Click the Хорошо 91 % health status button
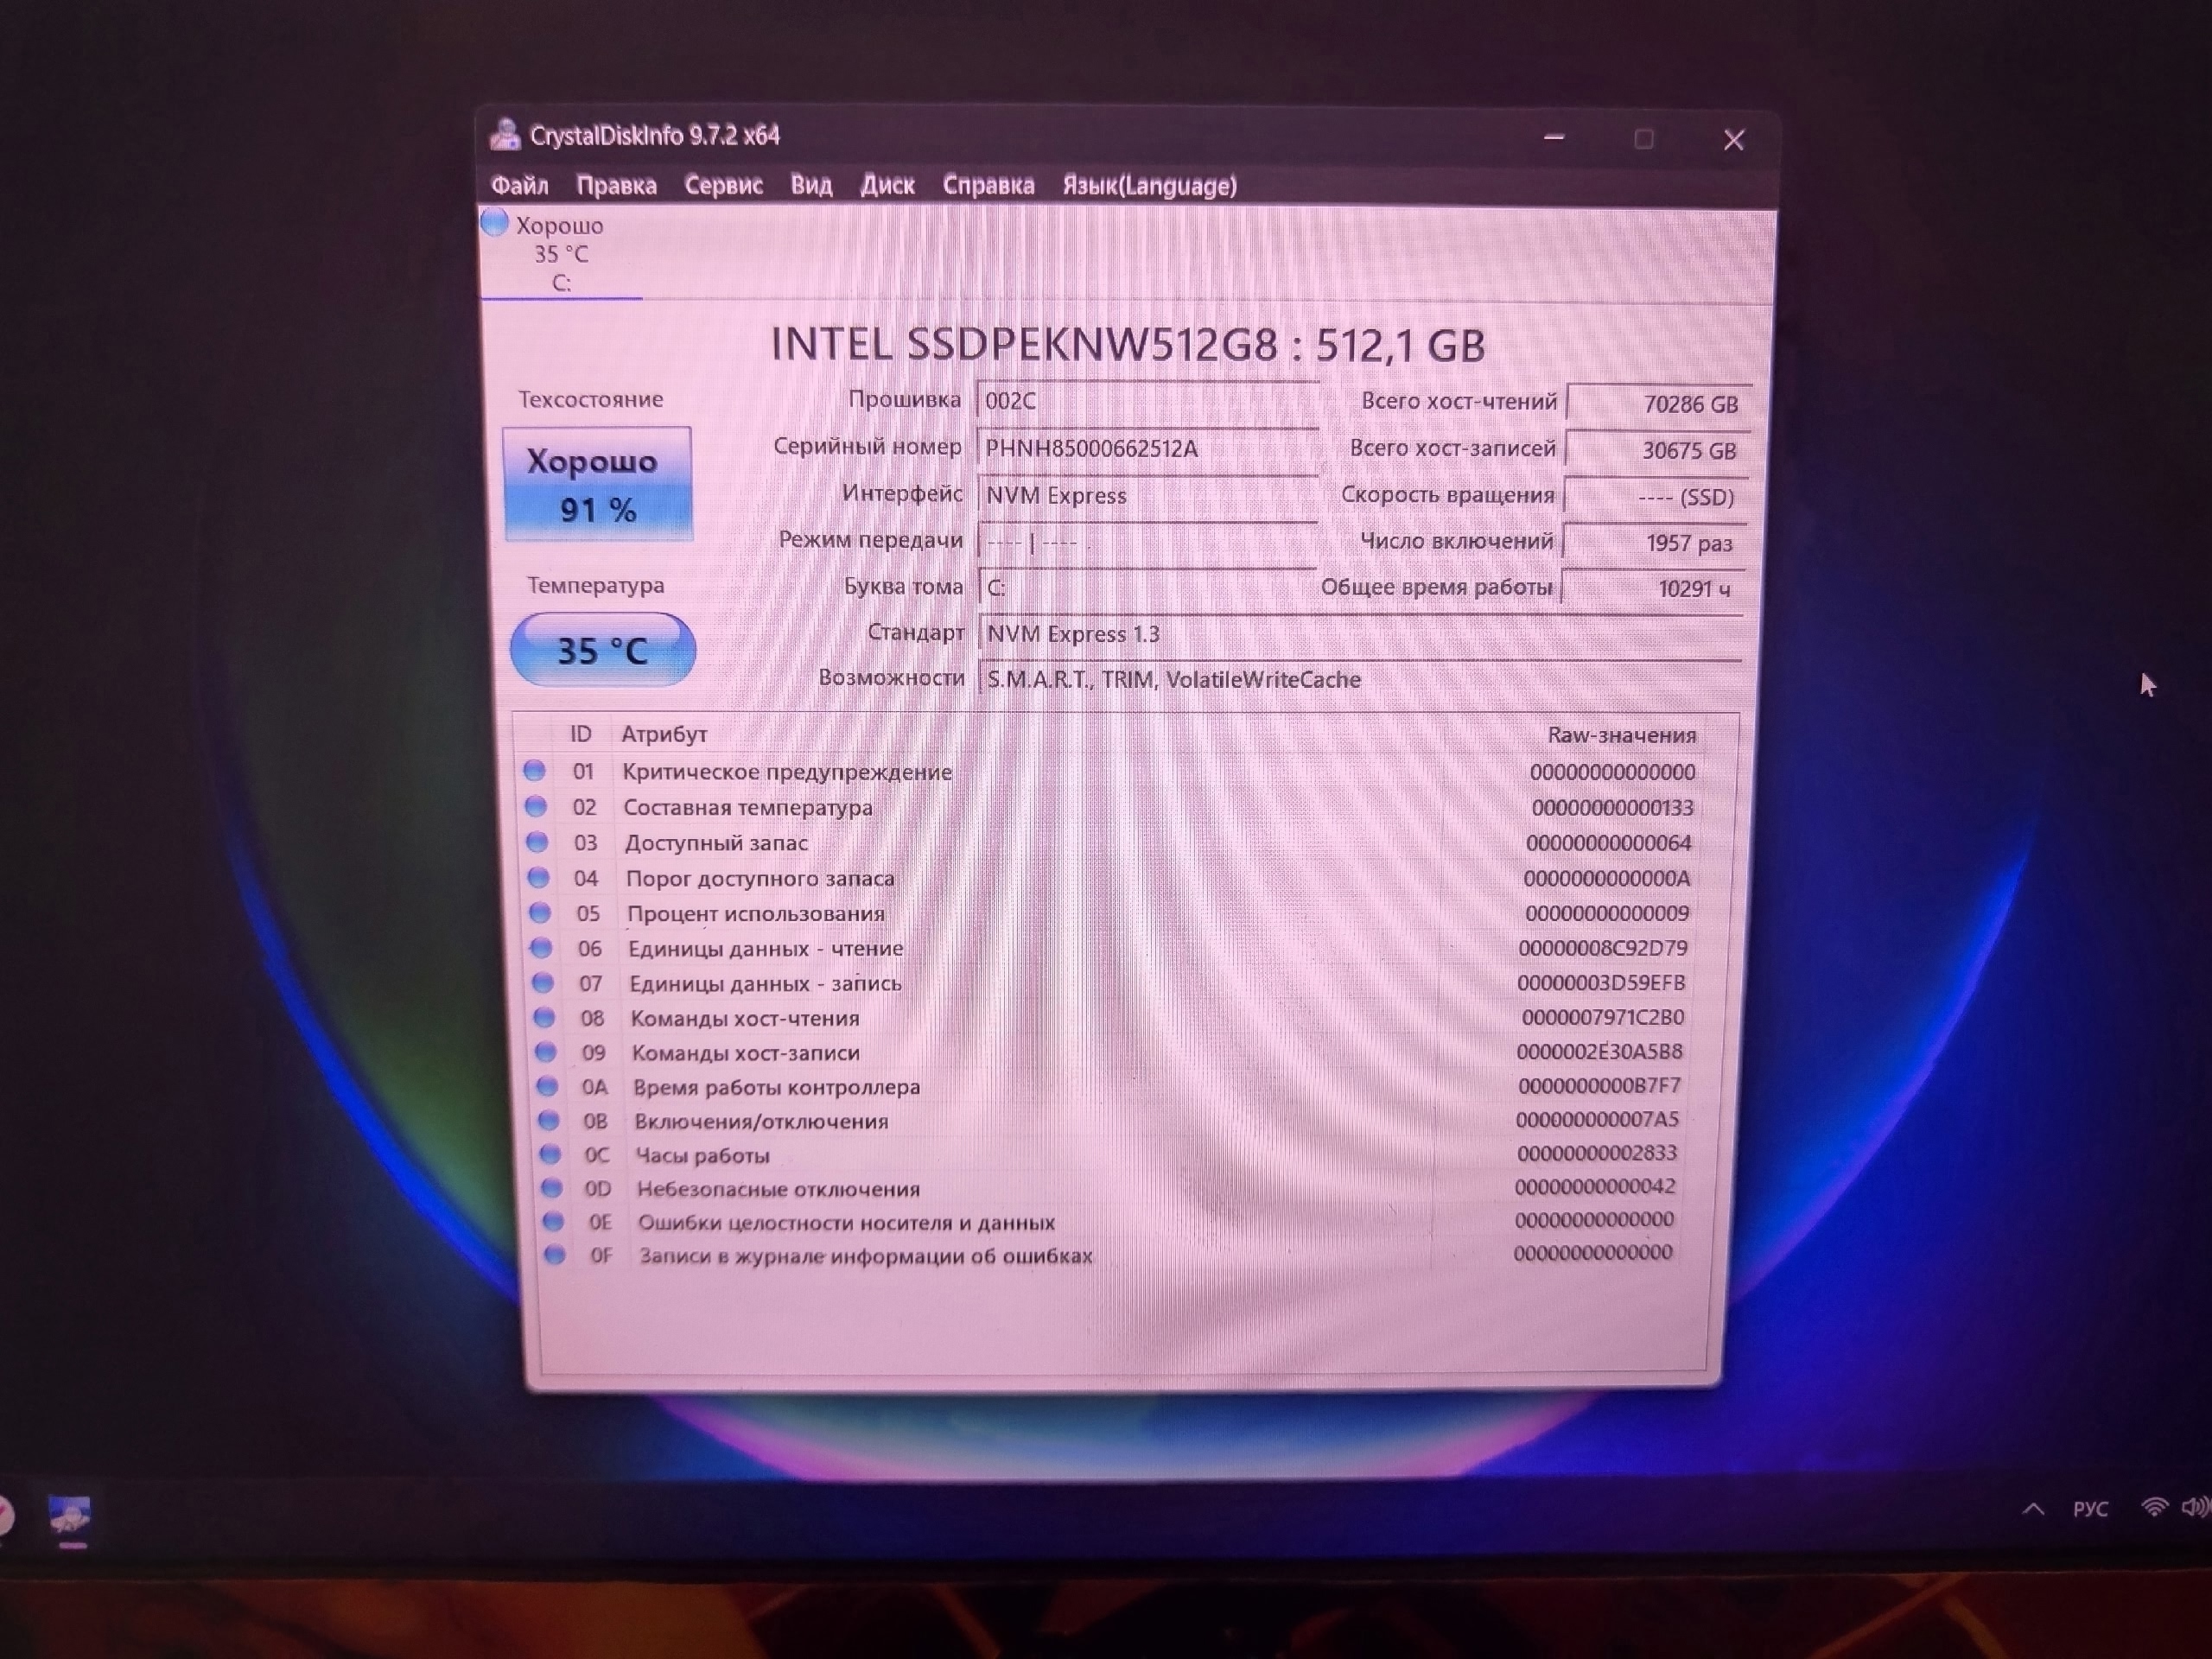Screen dimensions: 2212x1659 (597, 485)
